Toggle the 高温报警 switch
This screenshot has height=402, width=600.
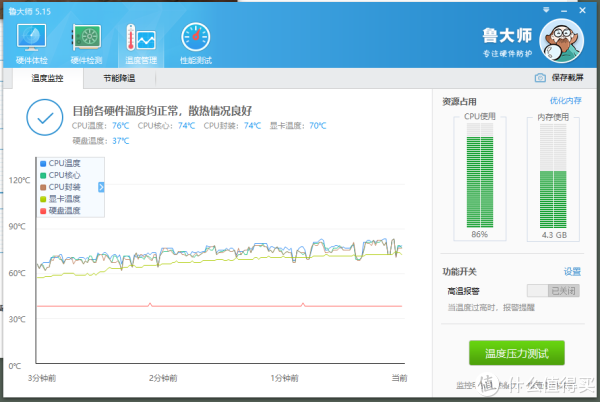point(553,291)
